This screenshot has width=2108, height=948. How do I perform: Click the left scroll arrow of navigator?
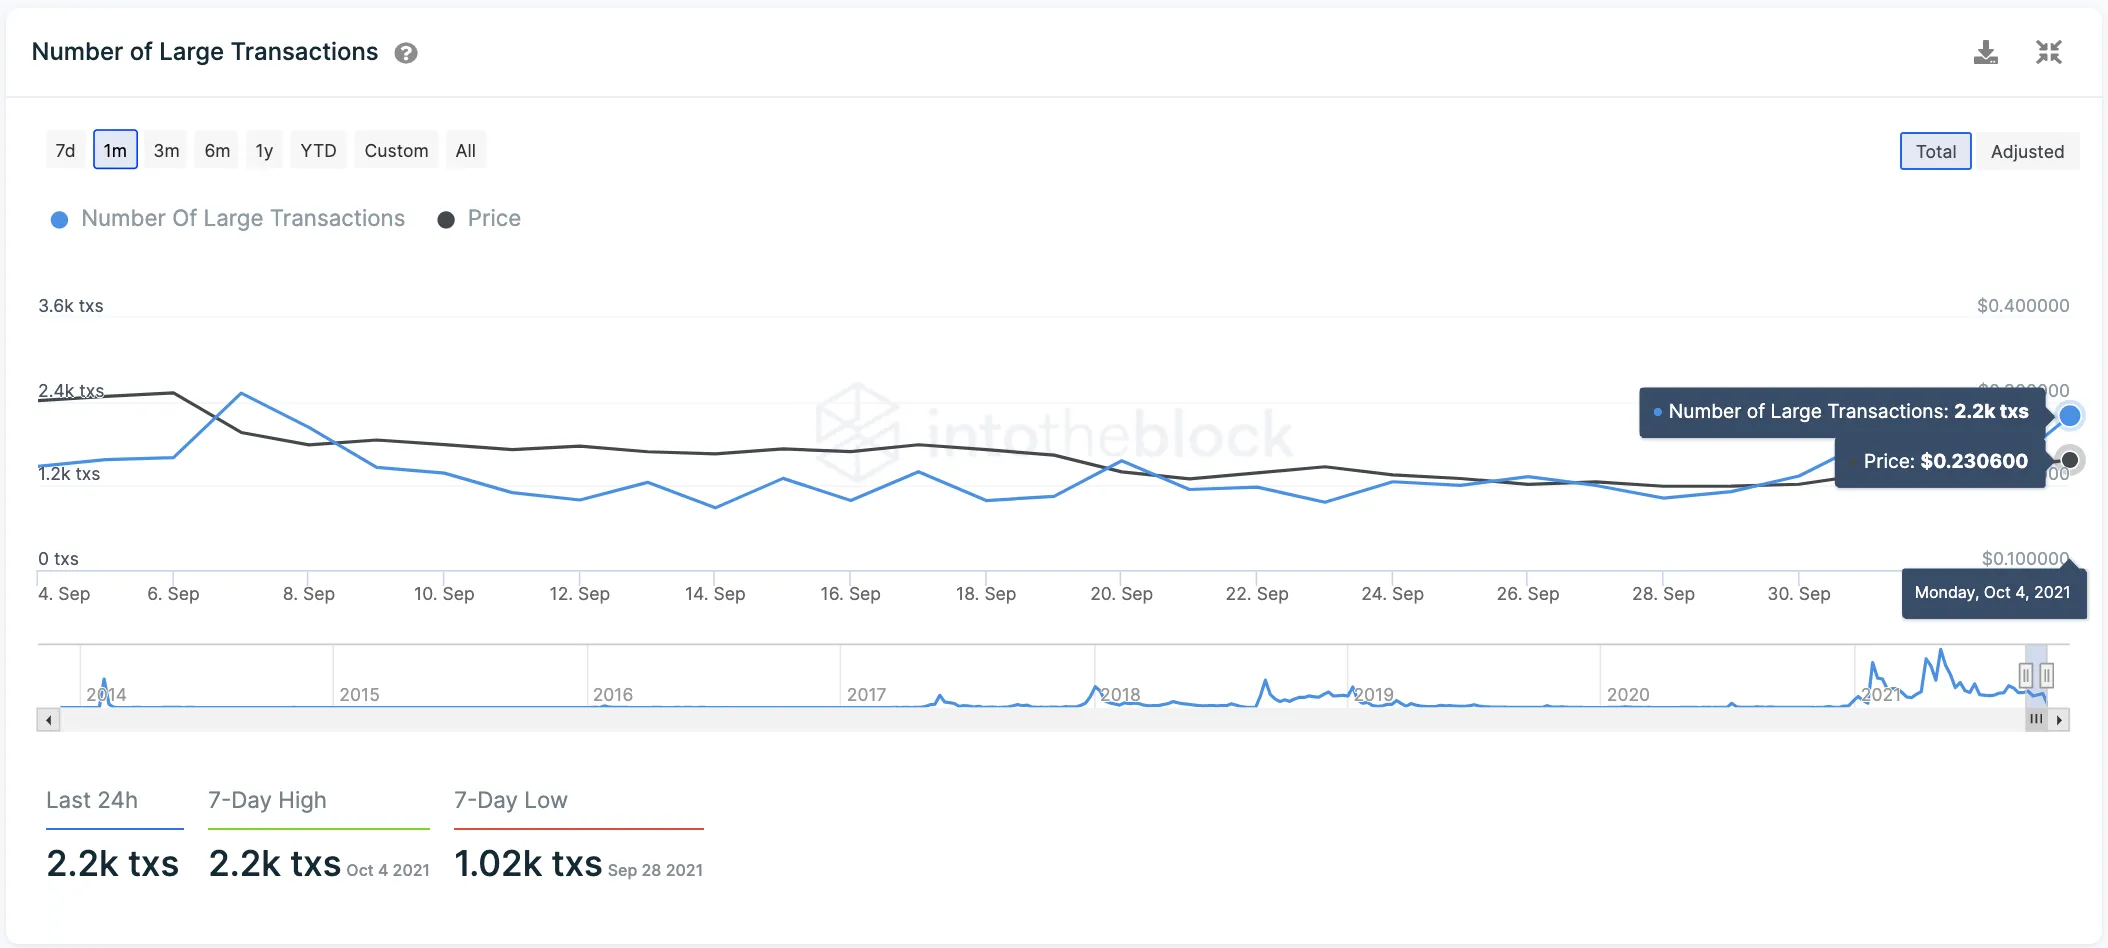coord(48,720)
